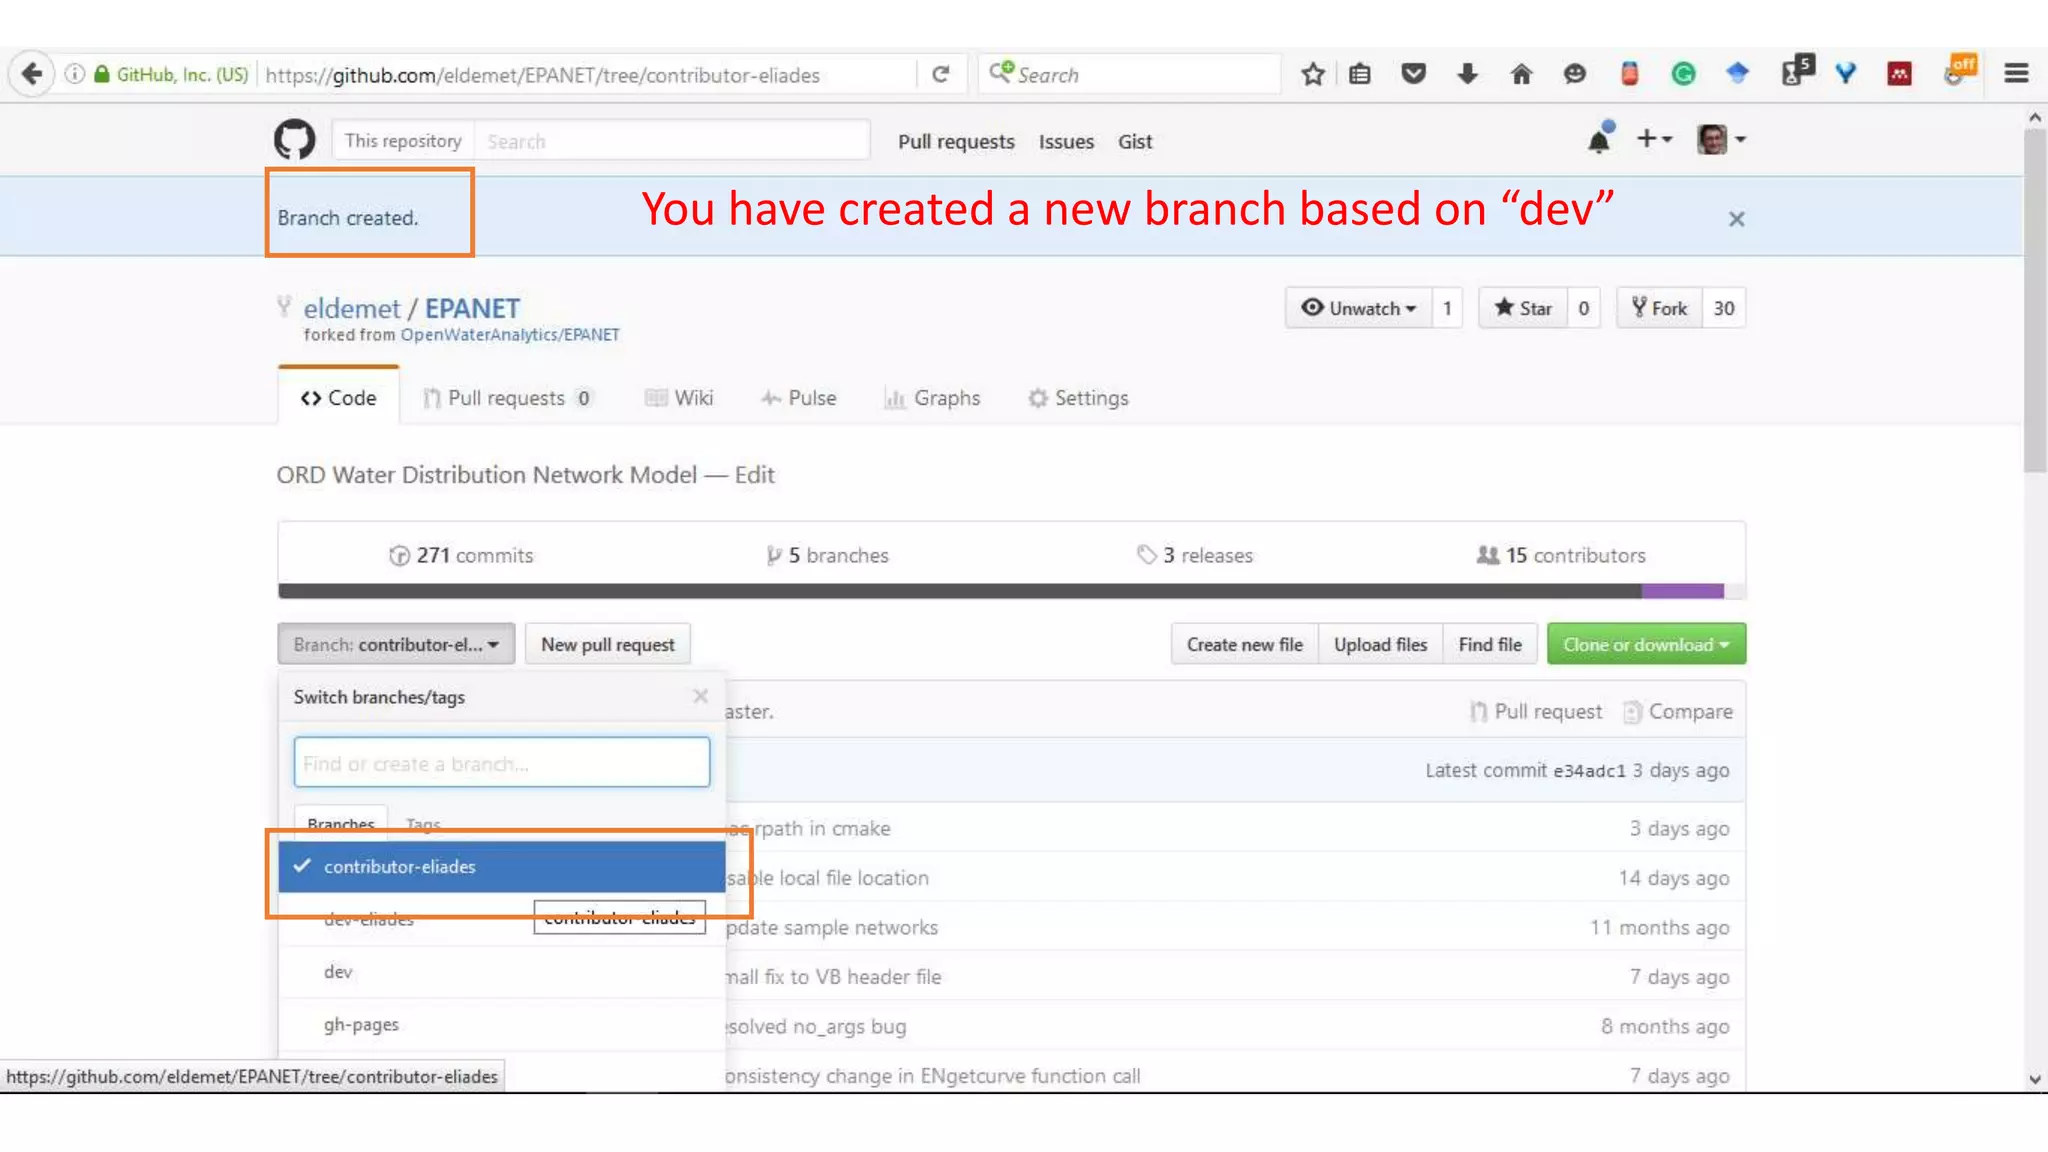The height and width of the screenshot is (1152, 2048).
Task: Click Pull requests in top navigation
Action: pyautogui.click(x=956, y=142)
